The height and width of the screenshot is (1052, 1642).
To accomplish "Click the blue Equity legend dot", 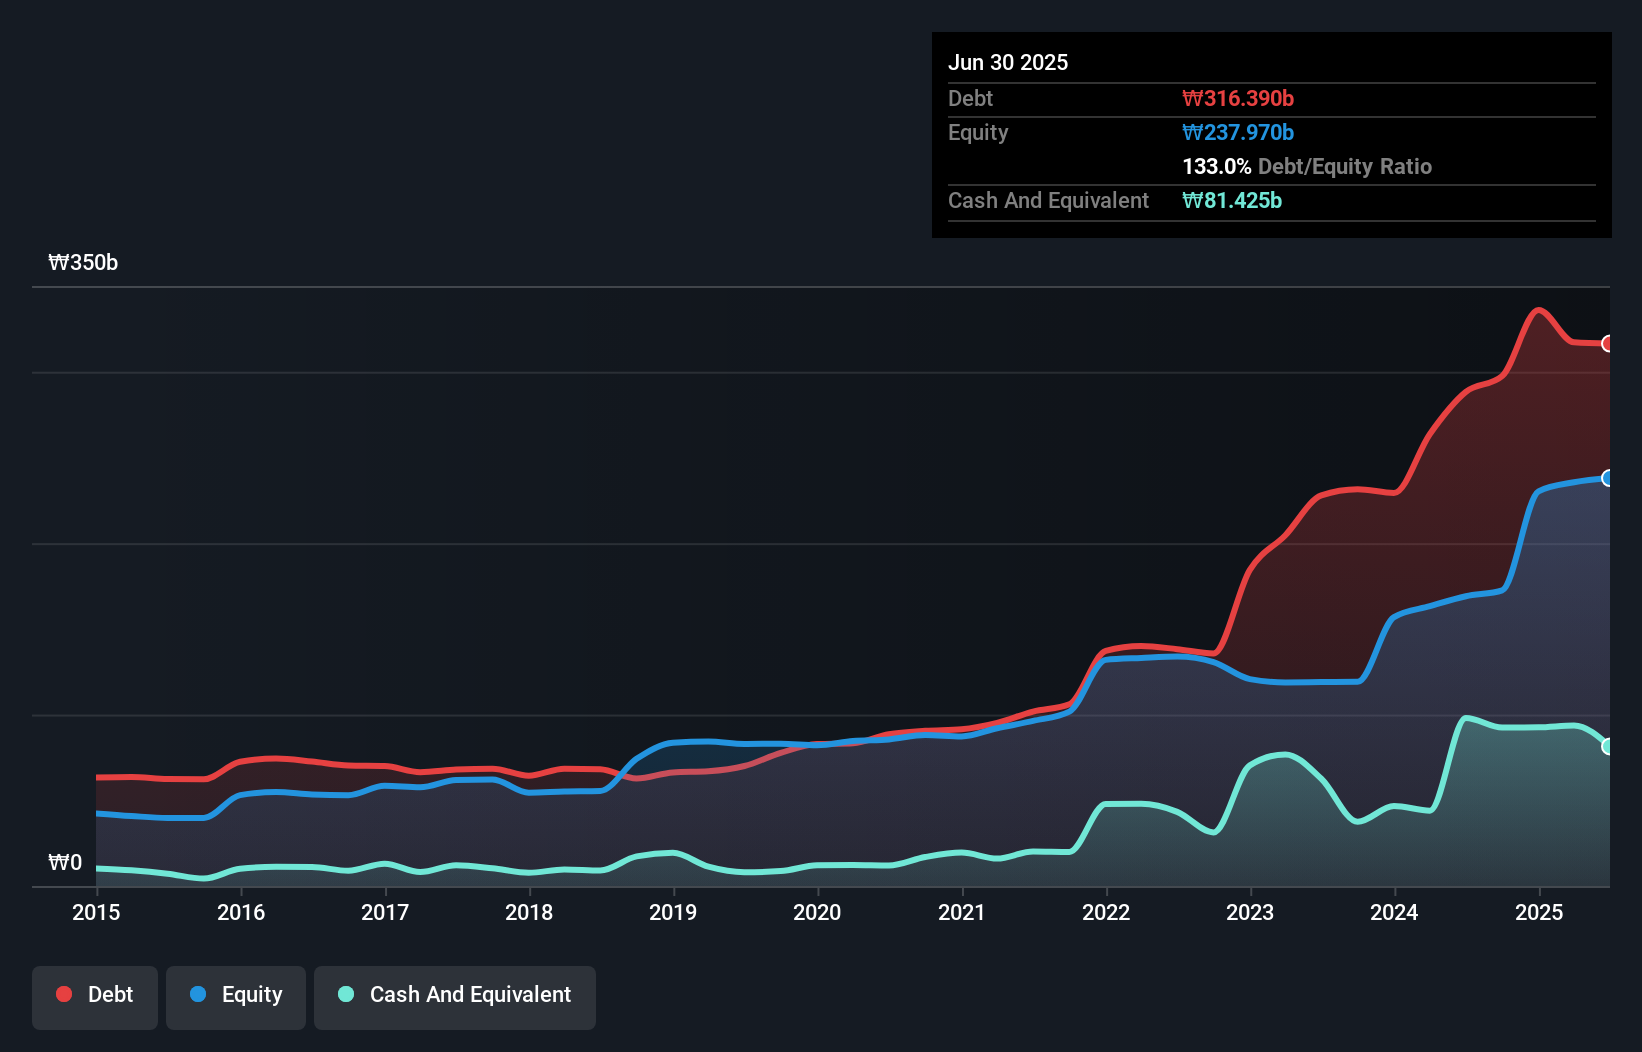I will [x=198, y=994].
